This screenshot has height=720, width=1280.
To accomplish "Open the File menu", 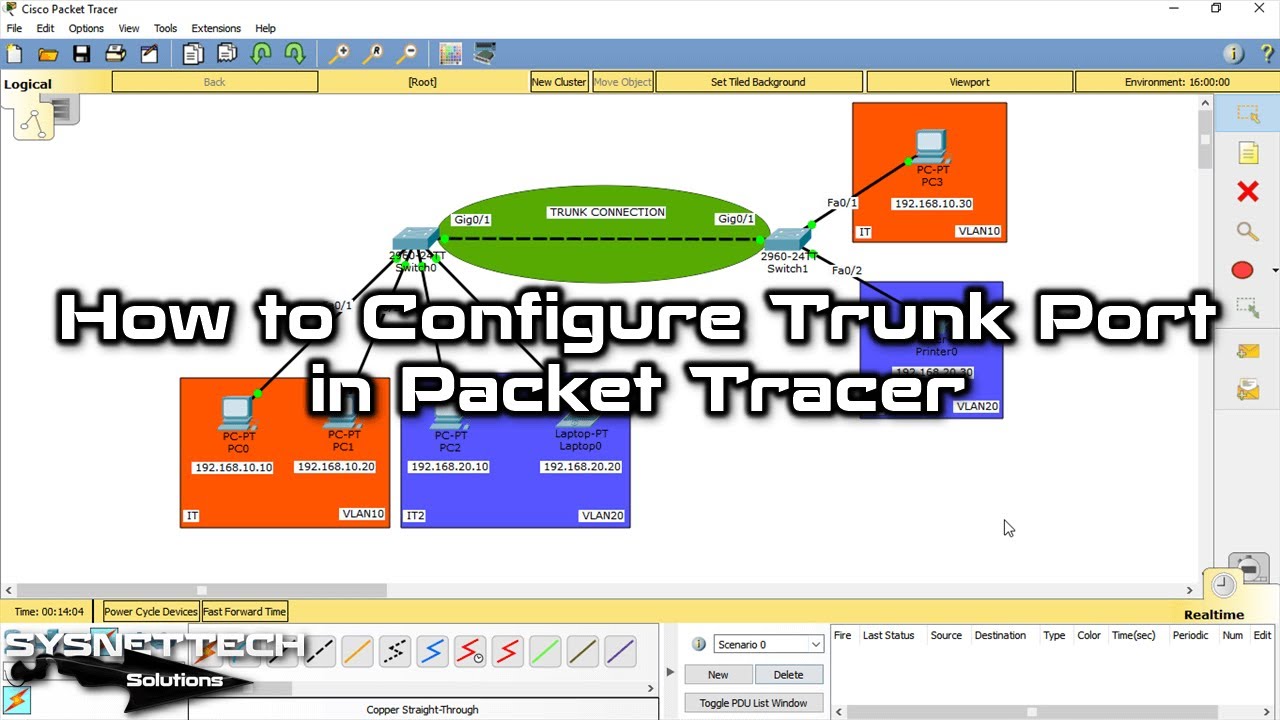I will pos(14,28).
